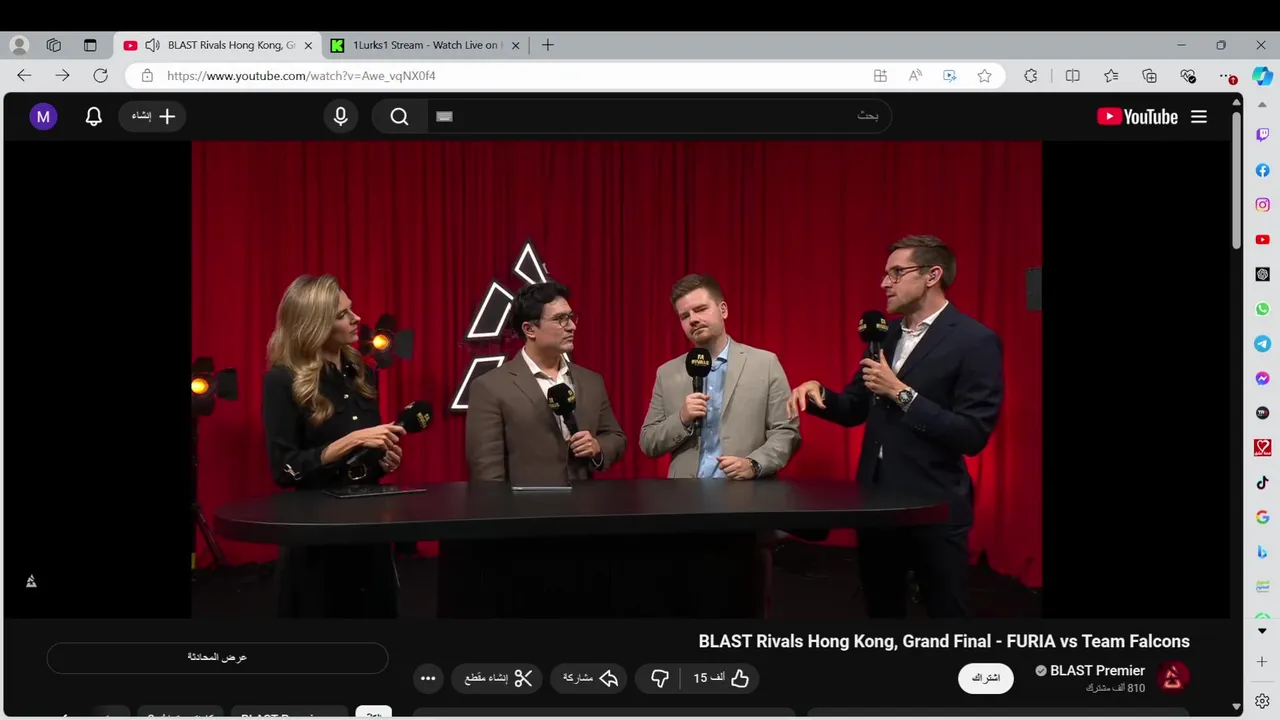Refresh the current page
The image size is (1280, 720).
click(x=100, y=76)
